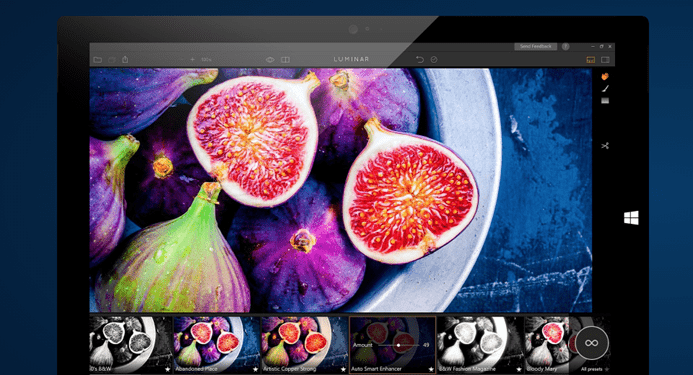Favorite the Artistic Copper Strong preset star
This screenshot has width=693, height=375.
(x=343, y=369)
